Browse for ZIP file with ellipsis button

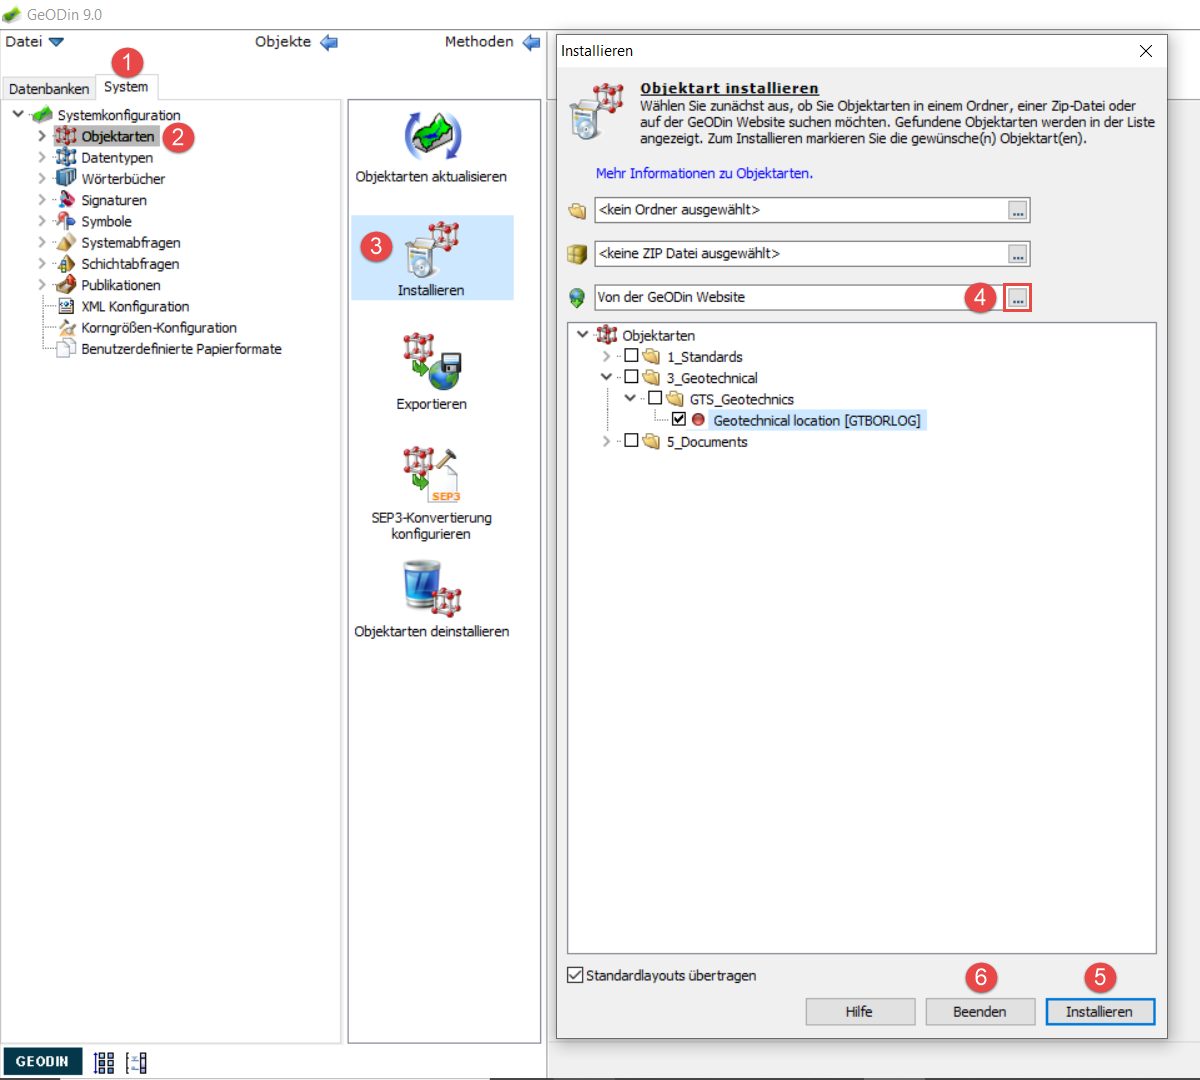[x=1017, y=255]
